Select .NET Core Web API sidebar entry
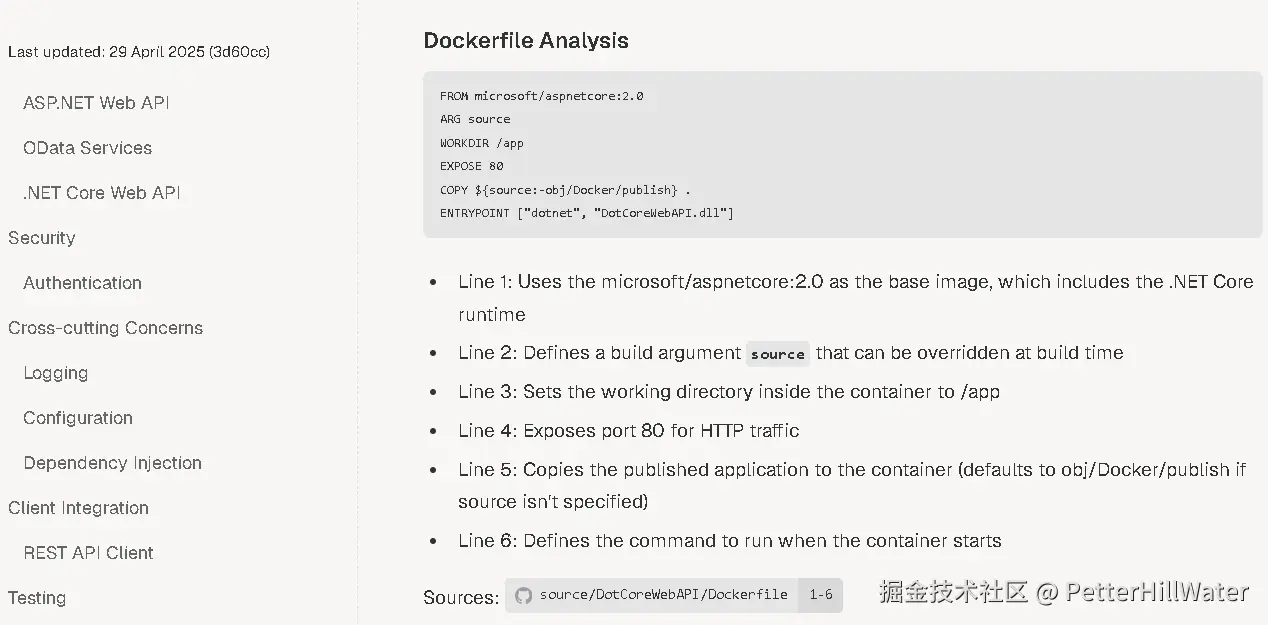This screenshot has height=625, width=1268. click(x=102, y=193)
